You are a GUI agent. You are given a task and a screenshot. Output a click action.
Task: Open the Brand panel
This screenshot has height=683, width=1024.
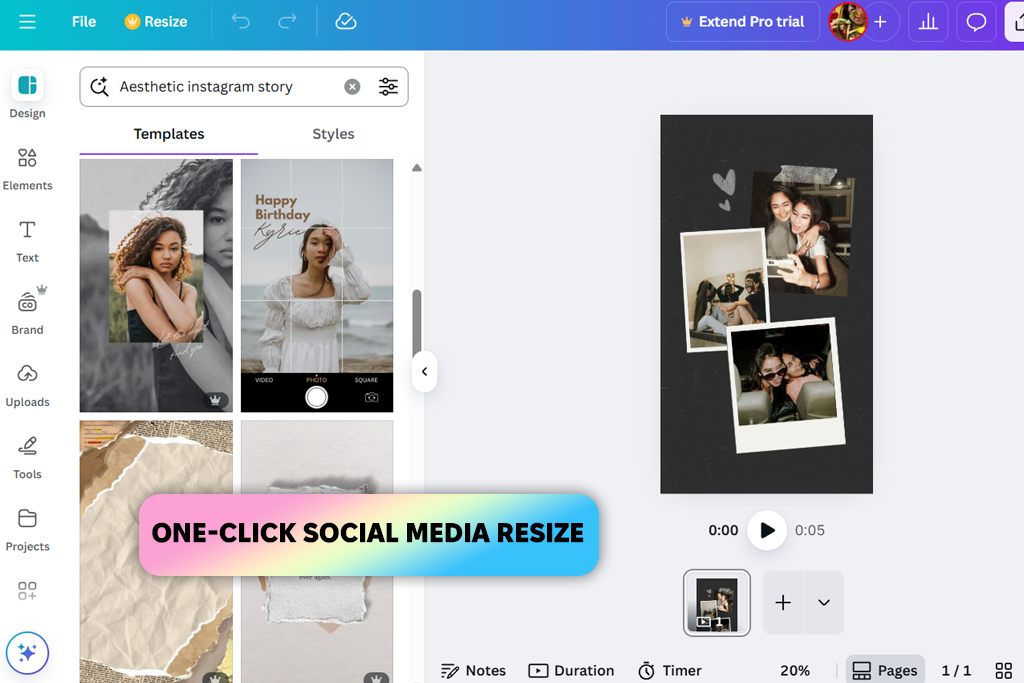point(27,311)
